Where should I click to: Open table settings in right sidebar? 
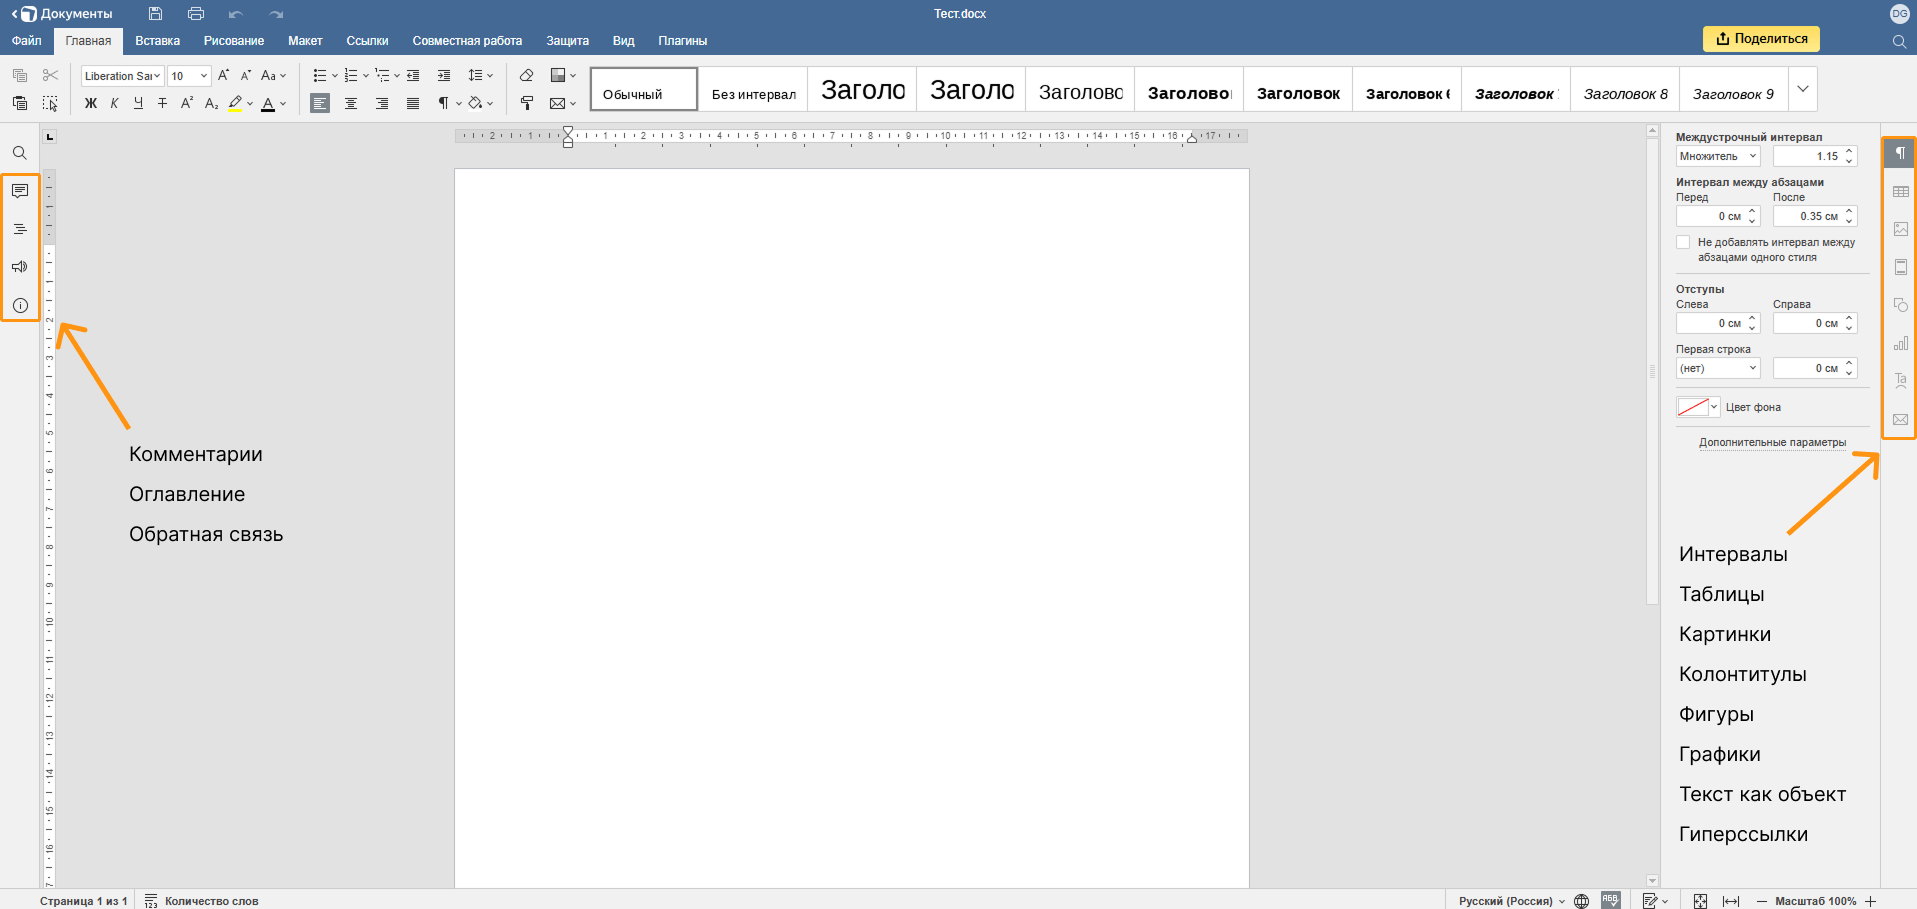tap(1900, 191)
